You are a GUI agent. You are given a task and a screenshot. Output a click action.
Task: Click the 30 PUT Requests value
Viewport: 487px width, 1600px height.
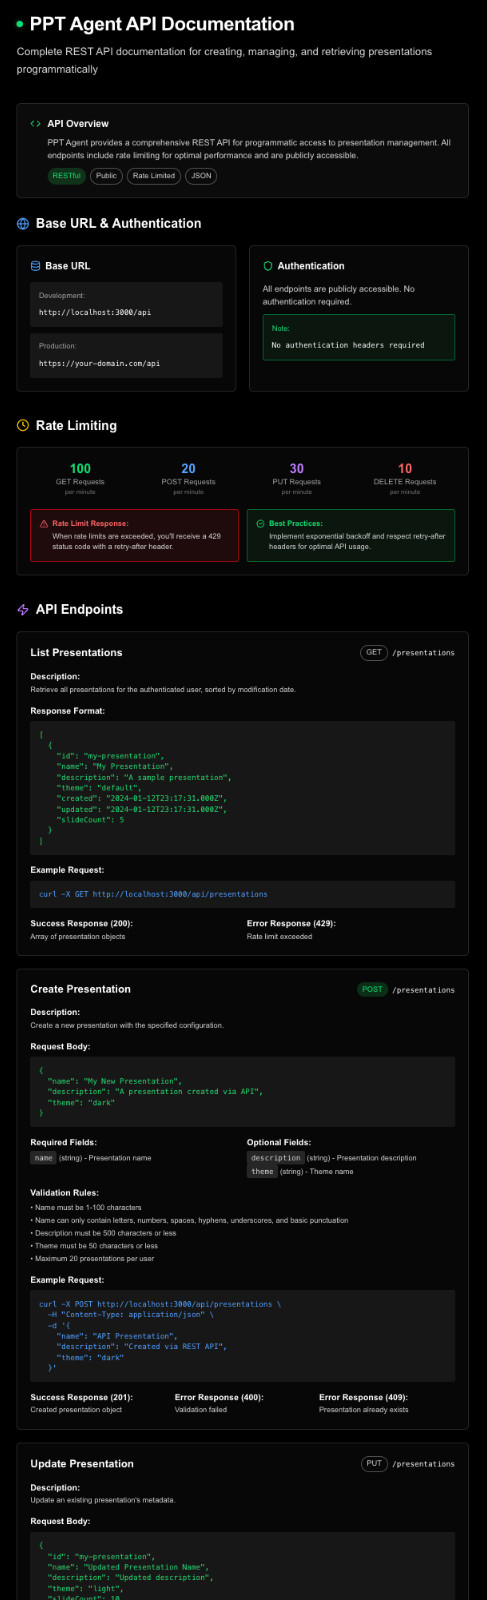(297, 469)
